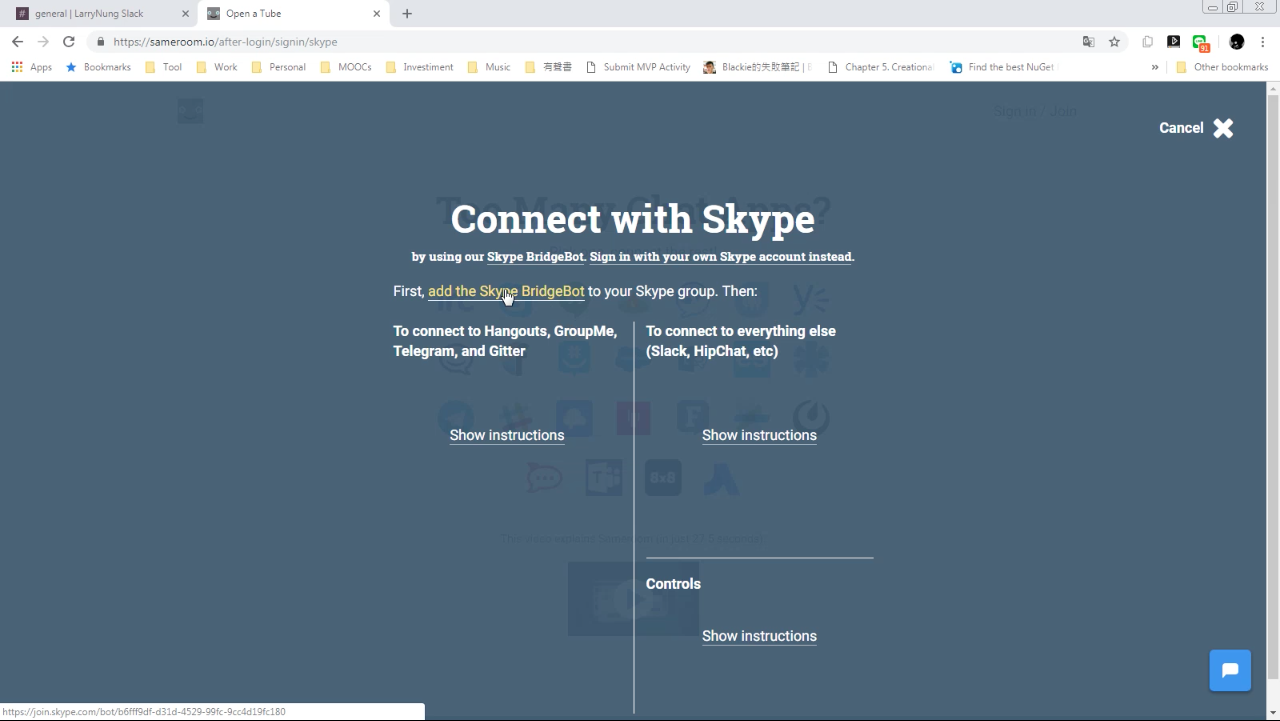
Task: View site security lock info
Action: (100, 42)
